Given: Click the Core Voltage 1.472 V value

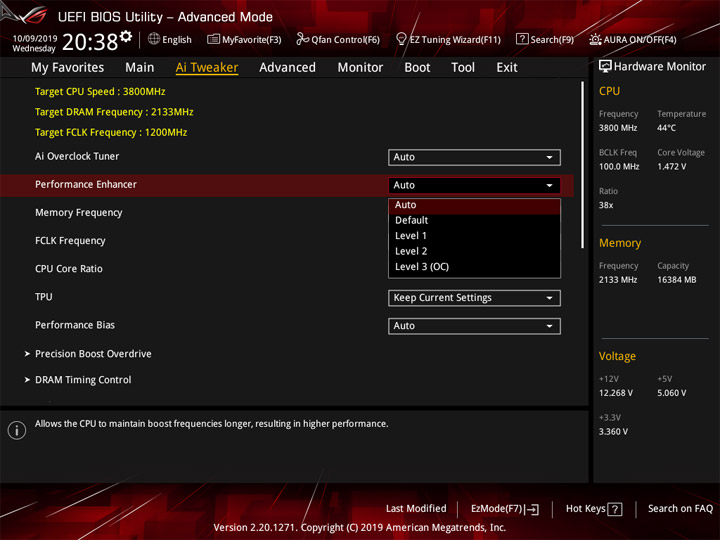Looking at the screenshot, I should point(672,167).
